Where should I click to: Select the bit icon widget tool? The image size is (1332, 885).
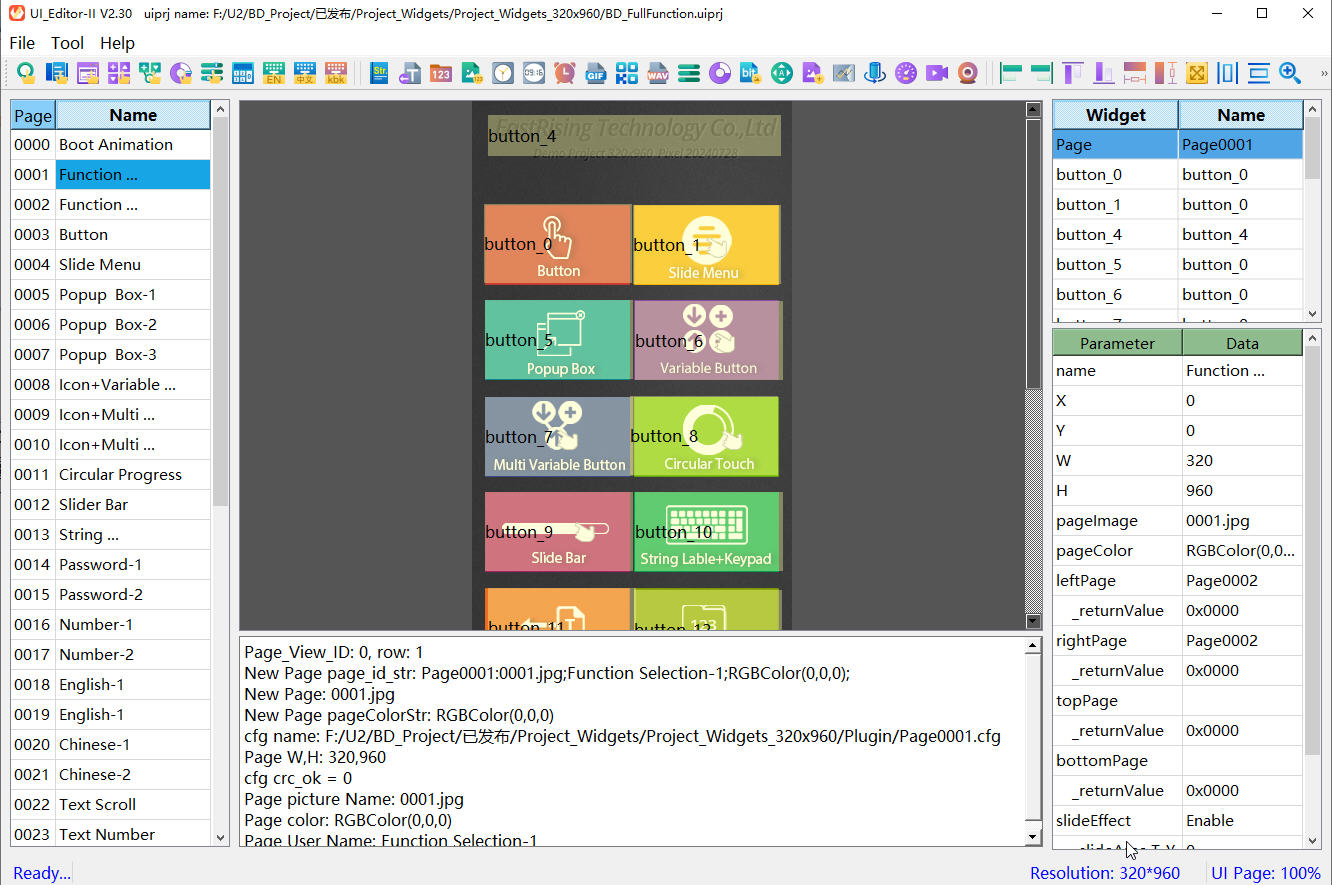tap(751, 73)
